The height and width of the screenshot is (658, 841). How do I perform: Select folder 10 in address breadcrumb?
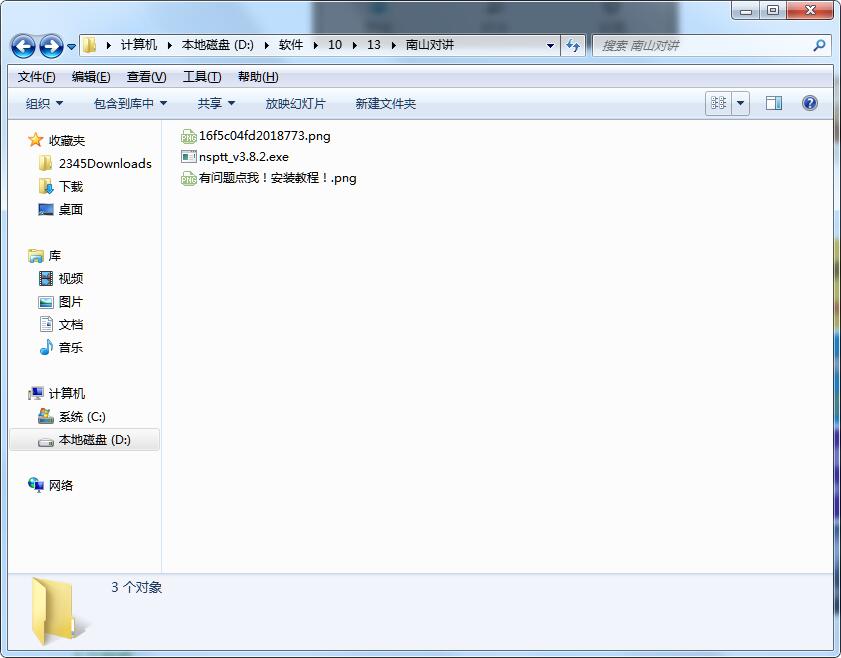coord(335,45)
